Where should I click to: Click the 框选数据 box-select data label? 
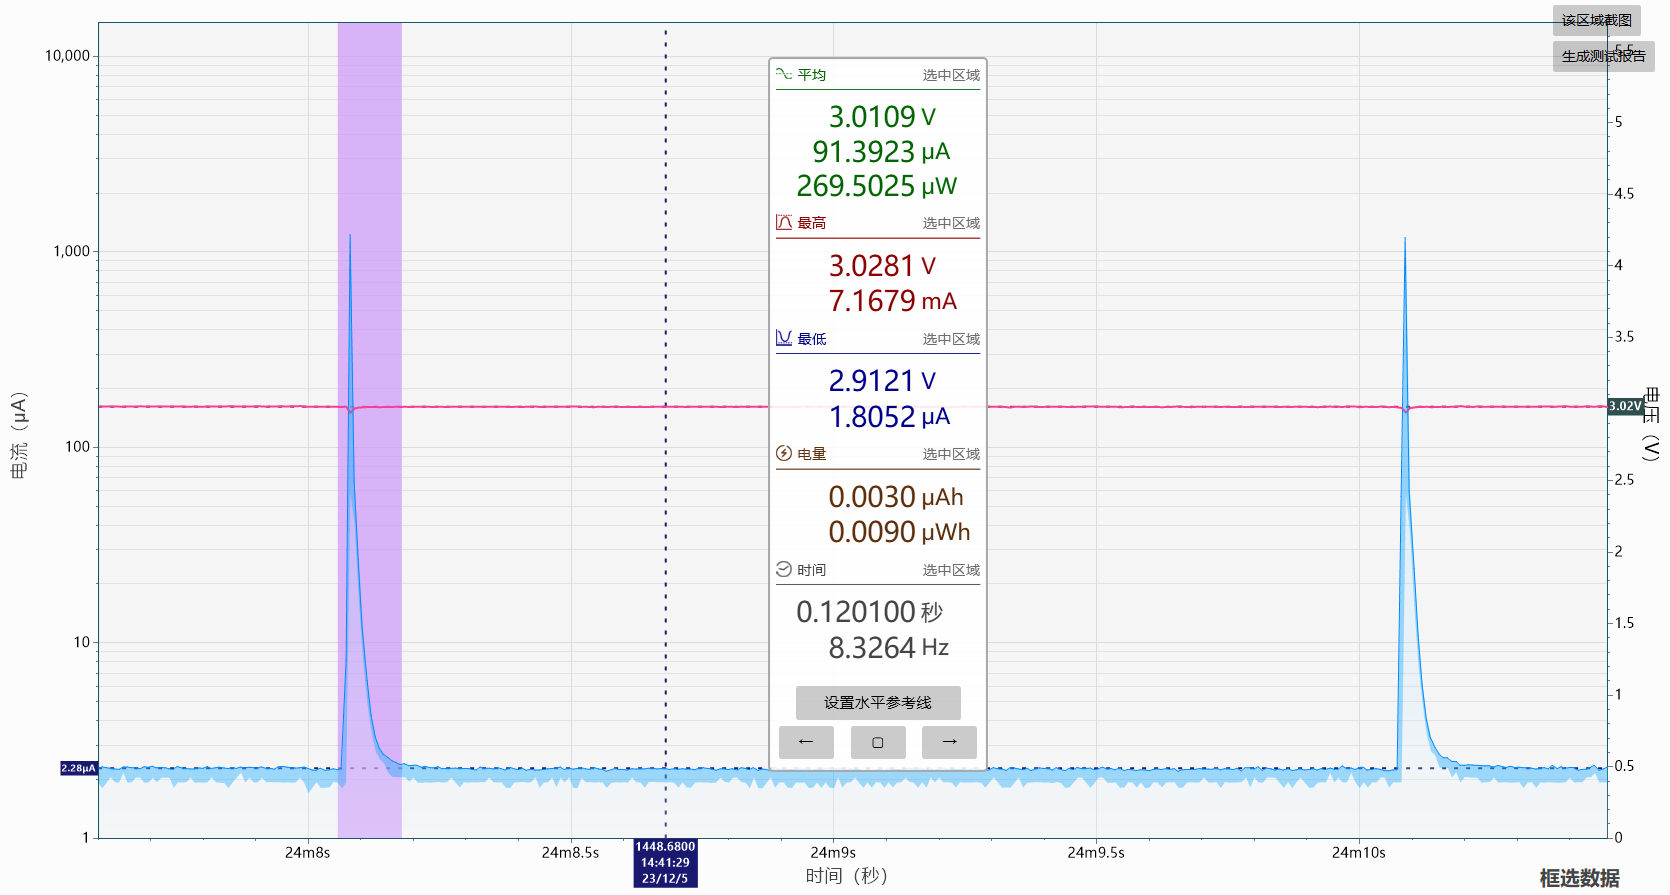pos(1579,878)
